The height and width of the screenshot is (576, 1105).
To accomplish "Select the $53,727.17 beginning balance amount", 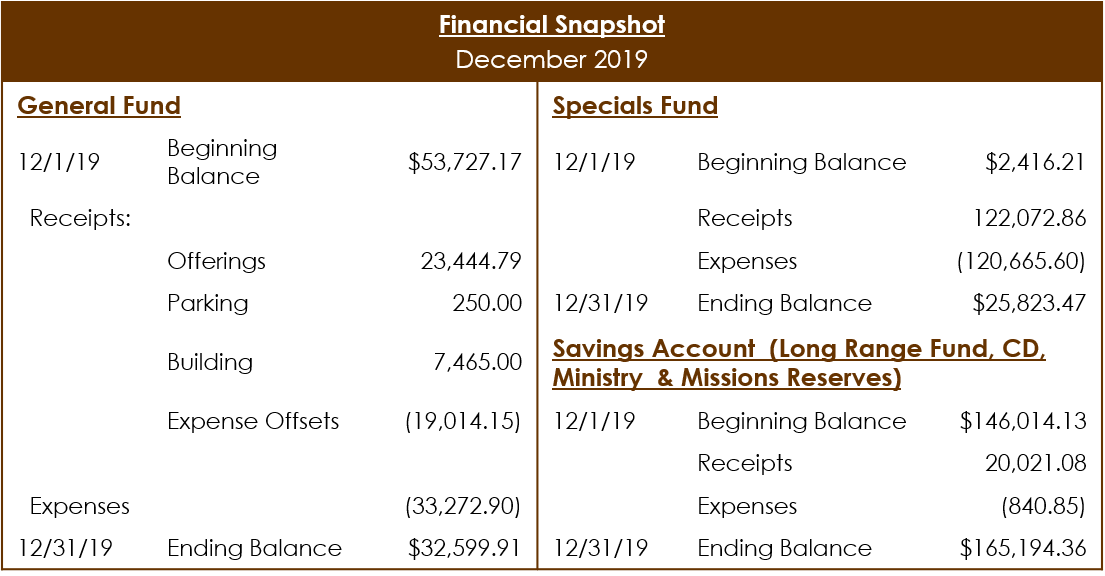I will click(464, 162).
